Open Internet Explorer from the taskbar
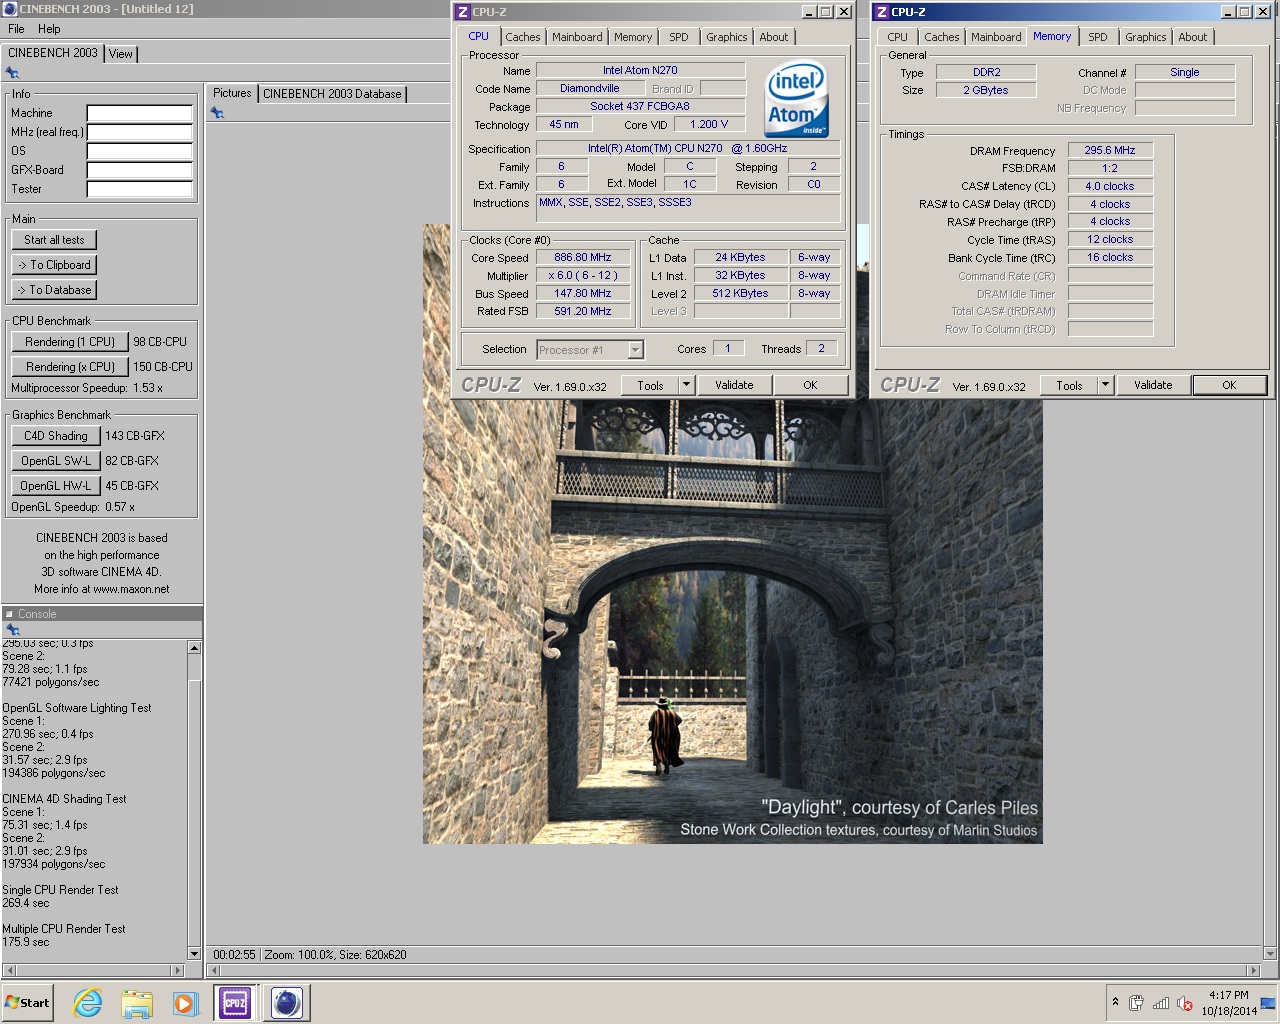 (x=88, y=1003)
